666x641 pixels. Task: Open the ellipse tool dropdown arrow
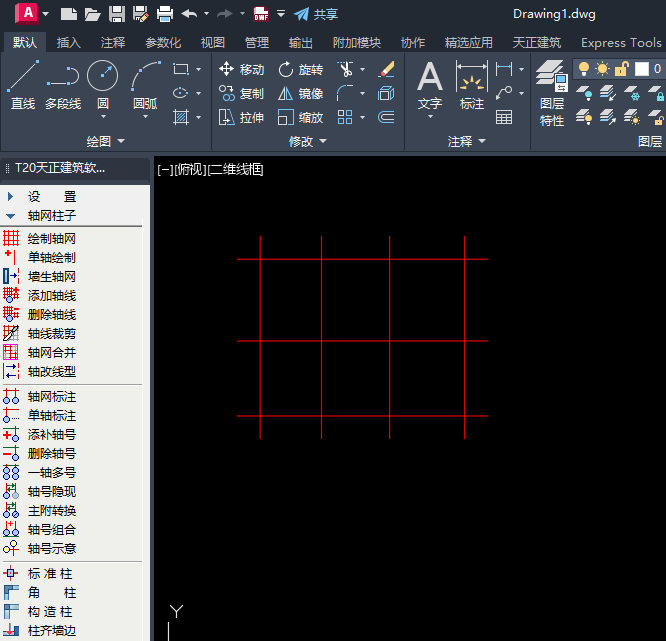tap(198, 93)
